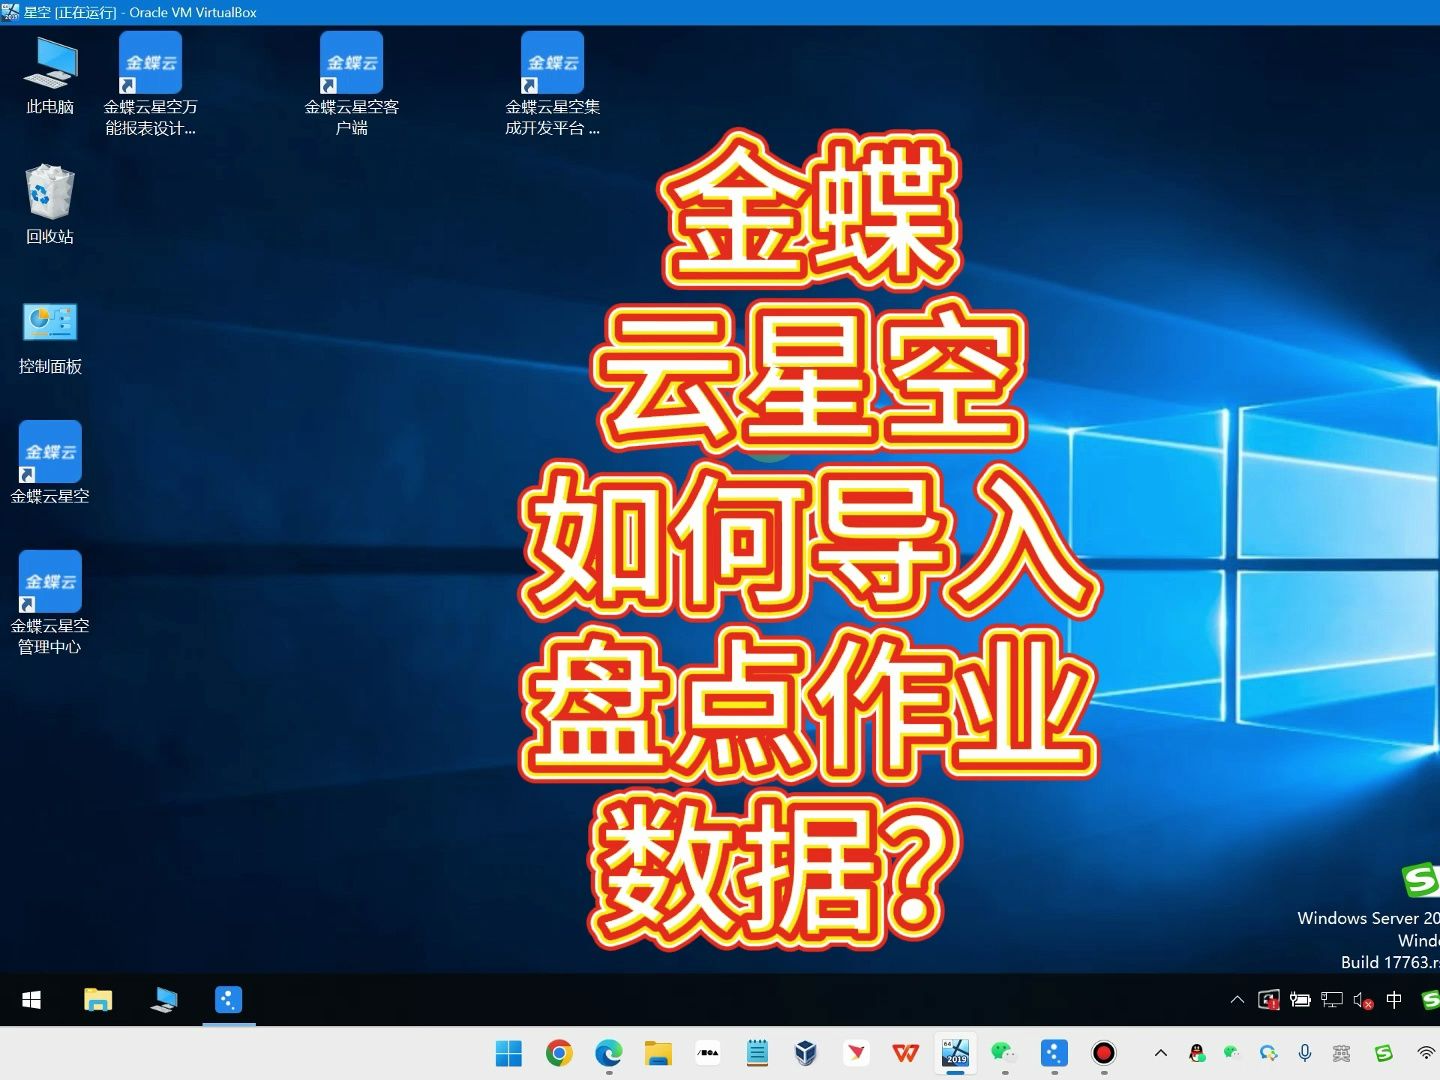Image resolution: width=1440 pixels, height=1080 pixels.
Task: Click the VM security warning flag icon
Action: [x=1269, y=999]
